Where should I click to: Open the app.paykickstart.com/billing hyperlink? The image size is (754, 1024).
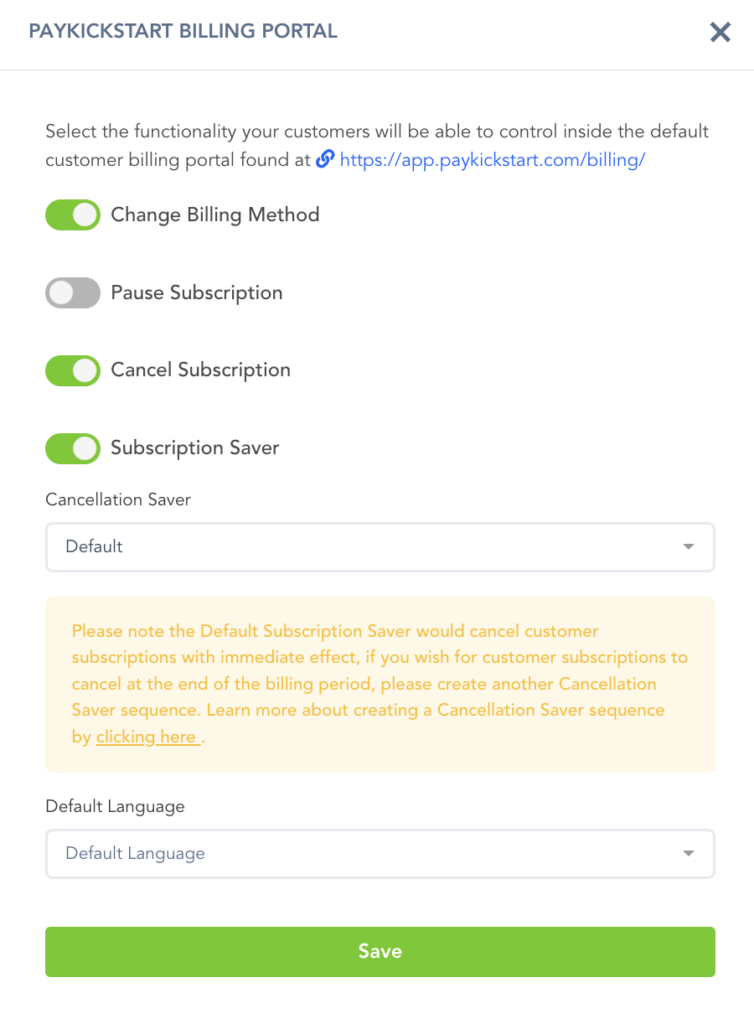point(492,160)
